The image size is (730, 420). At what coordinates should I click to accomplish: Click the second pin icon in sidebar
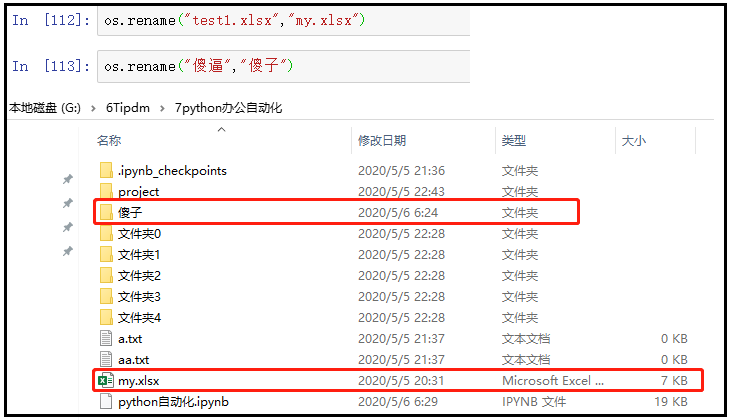click(68, 203)
